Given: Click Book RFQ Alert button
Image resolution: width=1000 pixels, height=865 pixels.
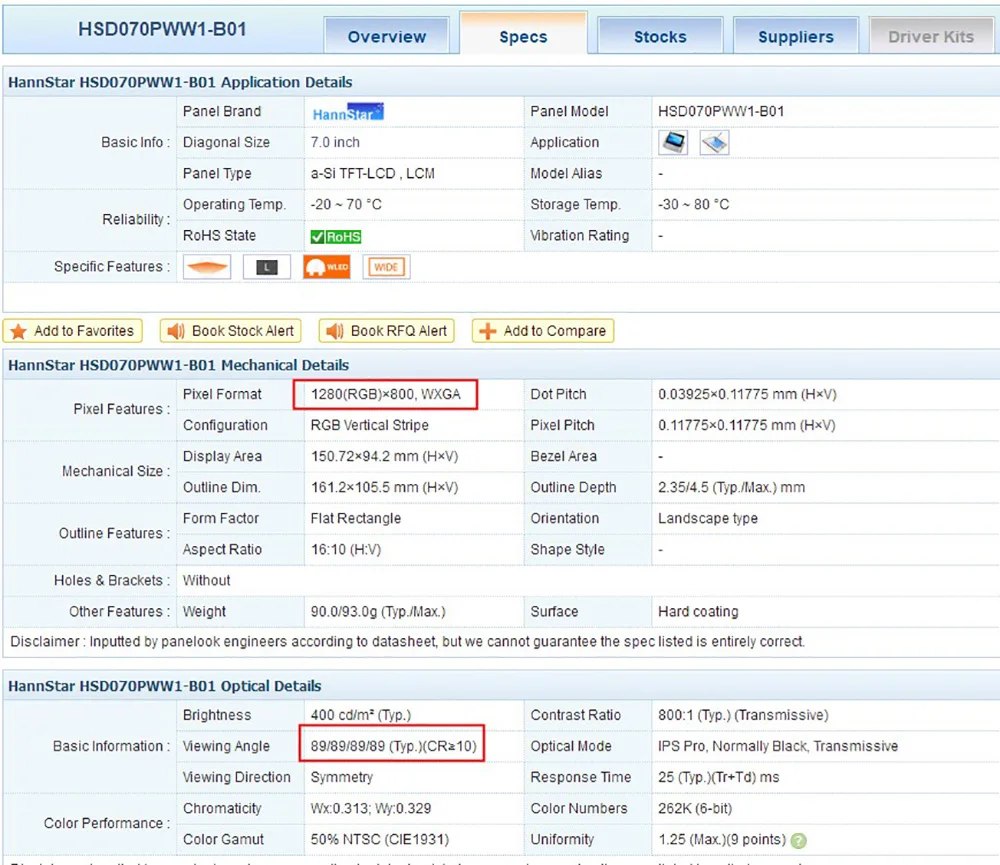Looking at the screenshot, I should [x=386, y=331].
